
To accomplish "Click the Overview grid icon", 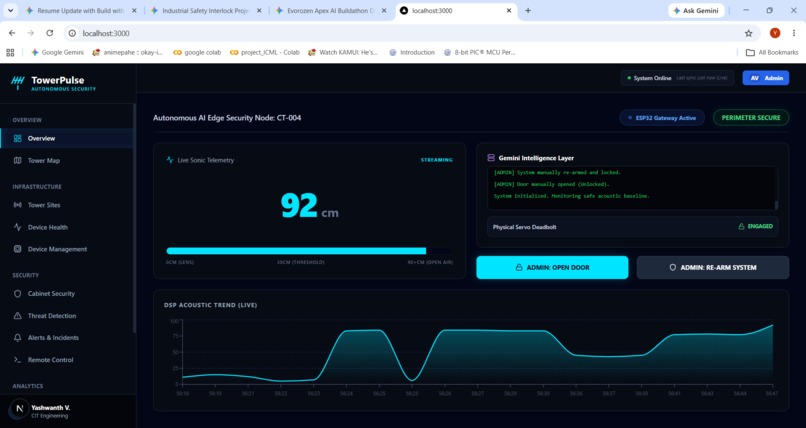I will (17, 138).
